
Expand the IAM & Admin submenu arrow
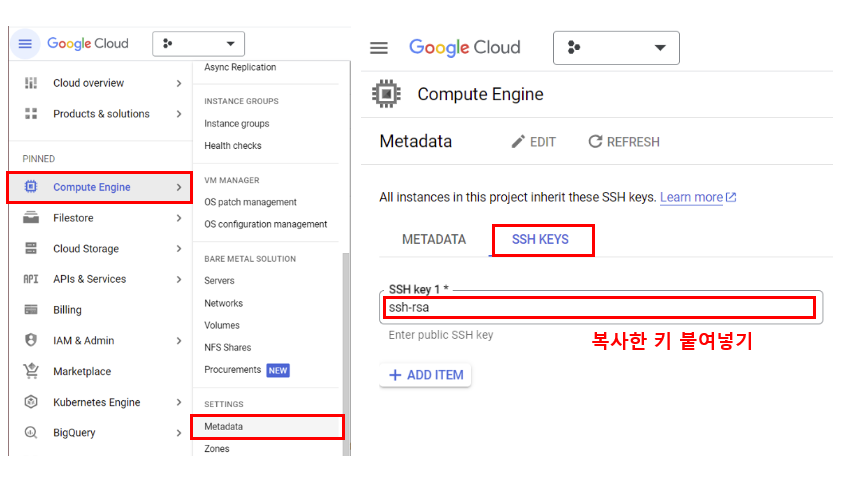pos(179,341)
